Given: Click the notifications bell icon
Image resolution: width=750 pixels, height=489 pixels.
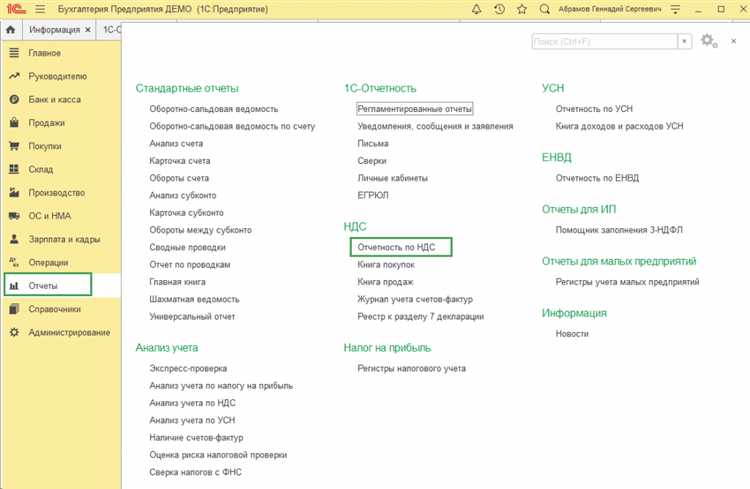Looking at the screenshot, I should pyautogui.click(x=476, y=9).
